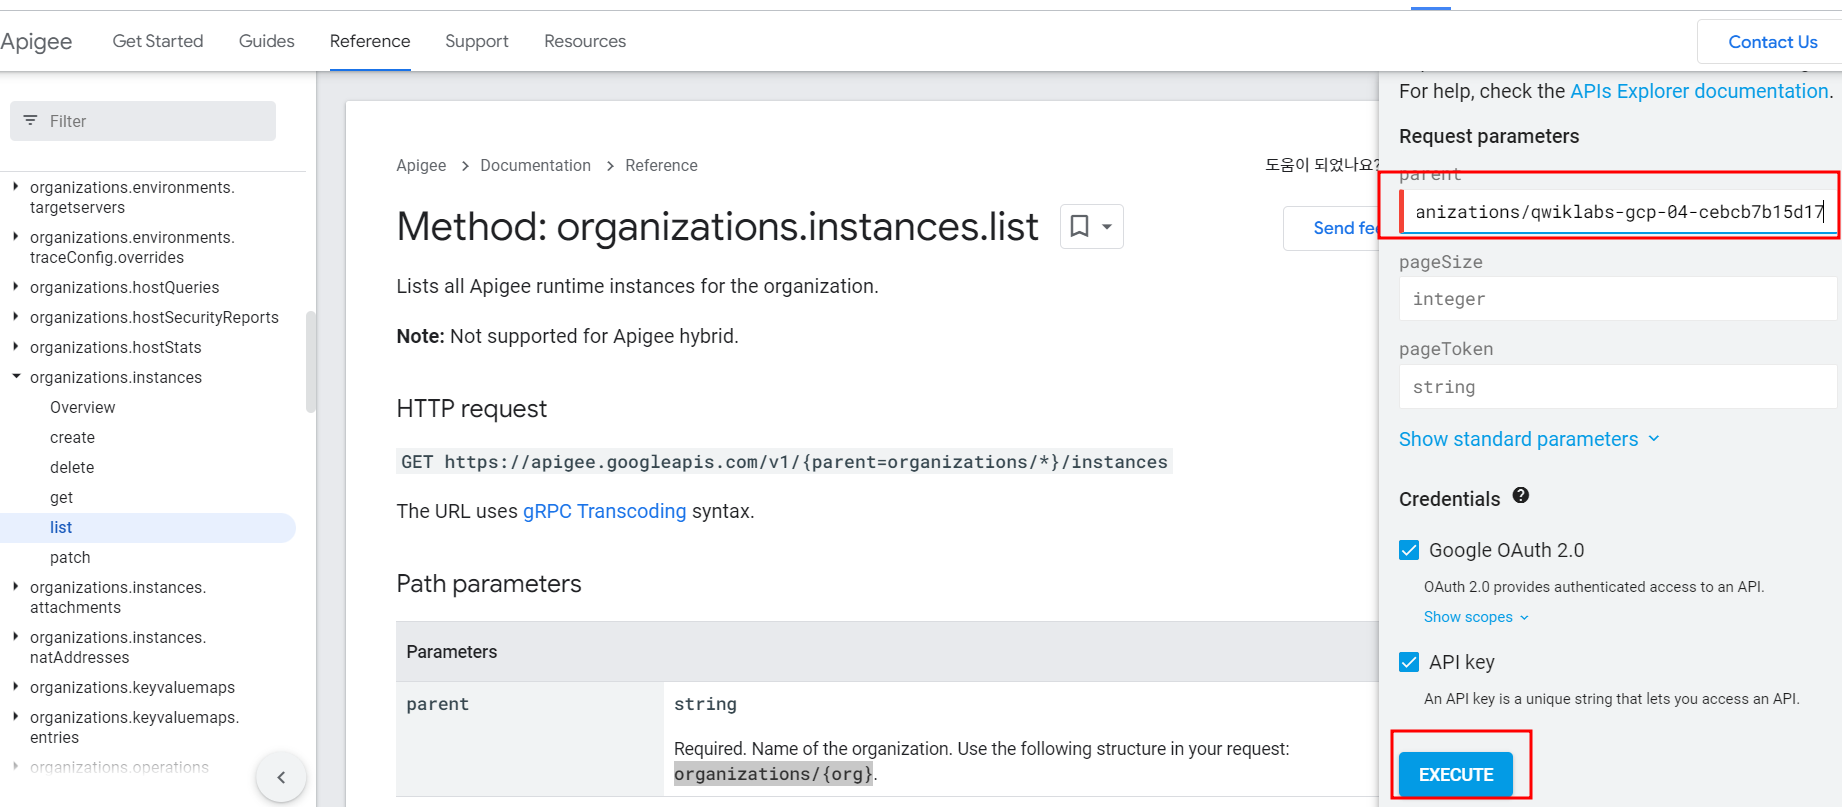
Task: Open the Guides tab
Action: click(266, 41)
